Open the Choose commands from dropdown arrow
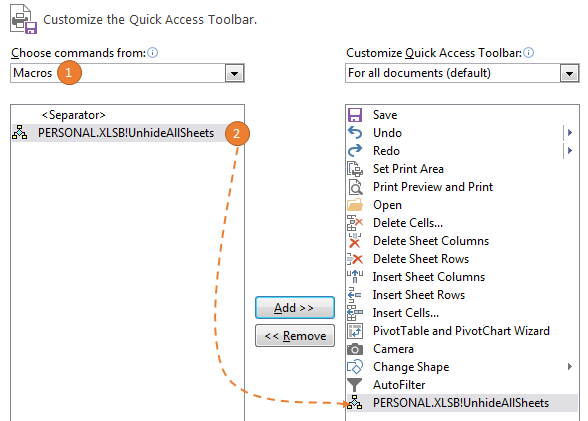588x421 pixels. click(235, 73)
